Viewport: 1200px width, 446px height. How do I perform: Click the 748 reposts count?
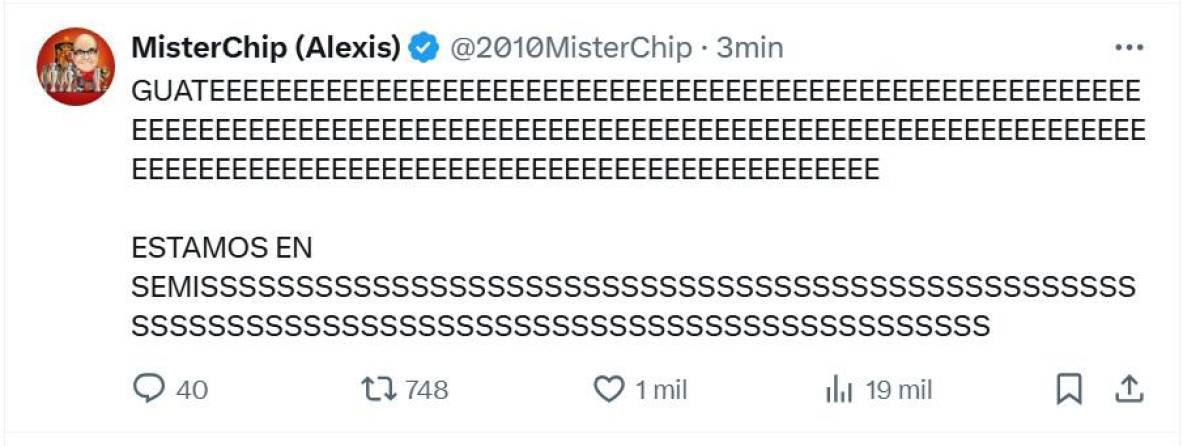(427, 390)
